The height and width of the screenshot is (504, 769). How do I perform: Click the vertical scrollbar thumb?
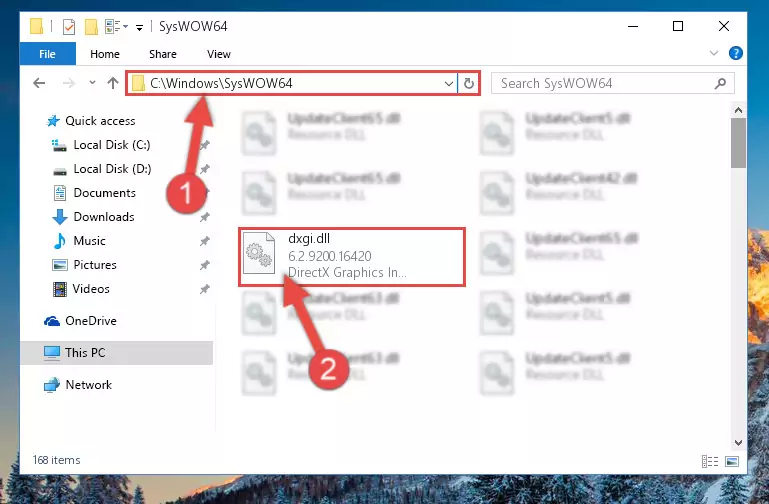coord(738,143)
